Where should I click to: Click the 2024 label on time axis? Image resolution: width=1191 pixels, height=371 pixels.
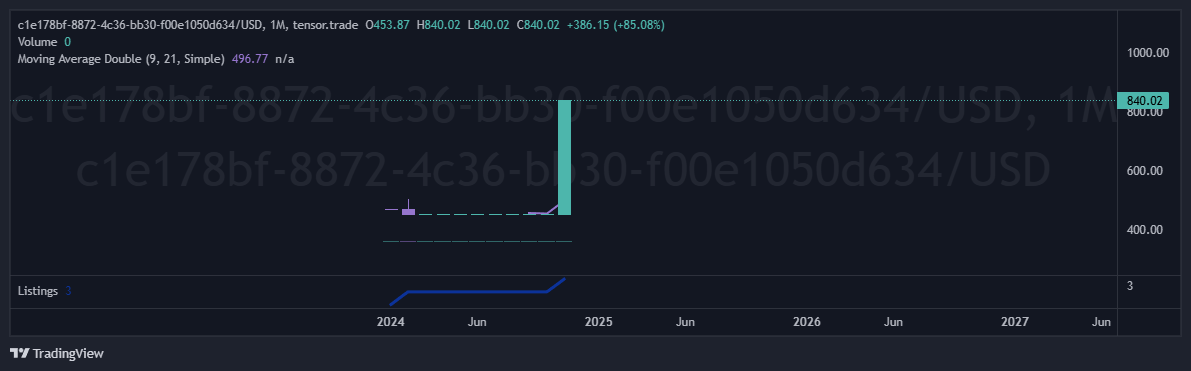(x=390, y=322)
